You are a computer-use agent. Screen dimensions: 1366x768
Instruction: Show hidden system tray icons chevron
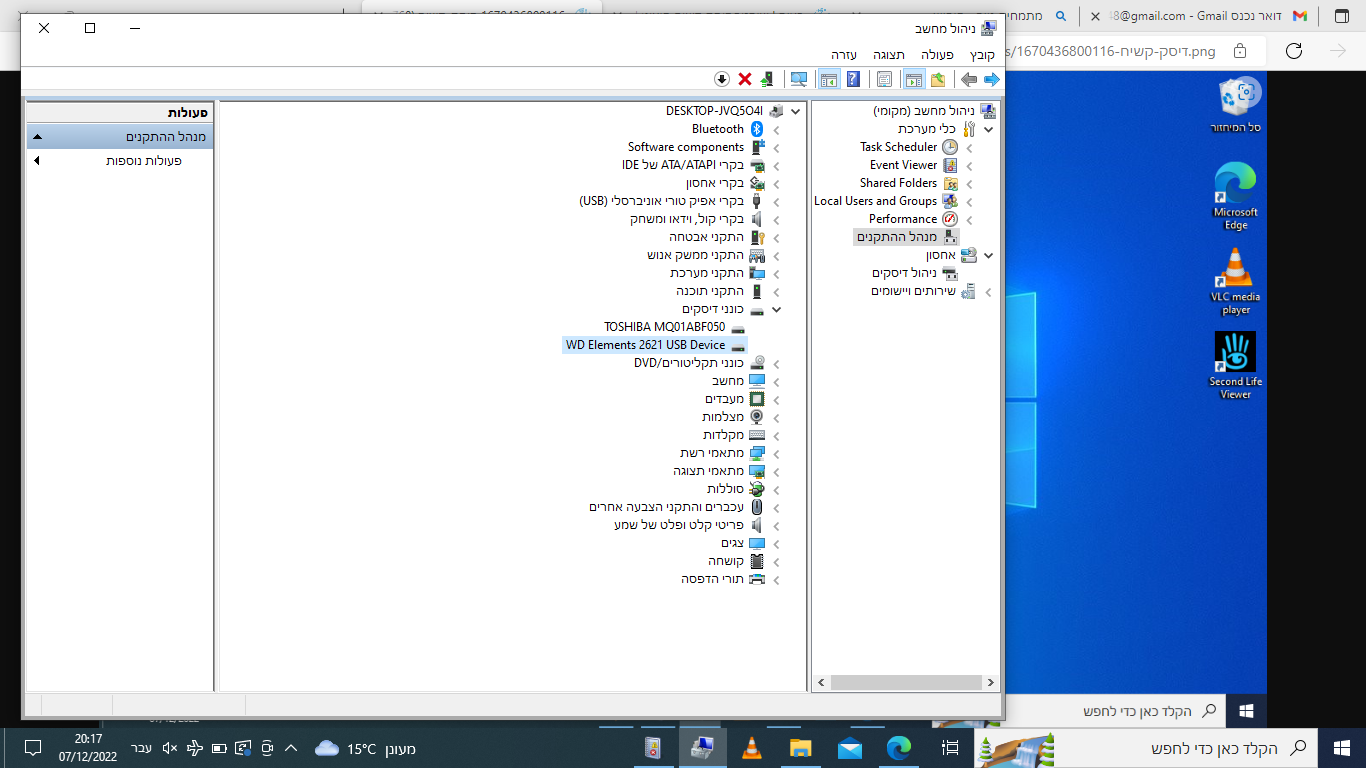tap(291, 748)
